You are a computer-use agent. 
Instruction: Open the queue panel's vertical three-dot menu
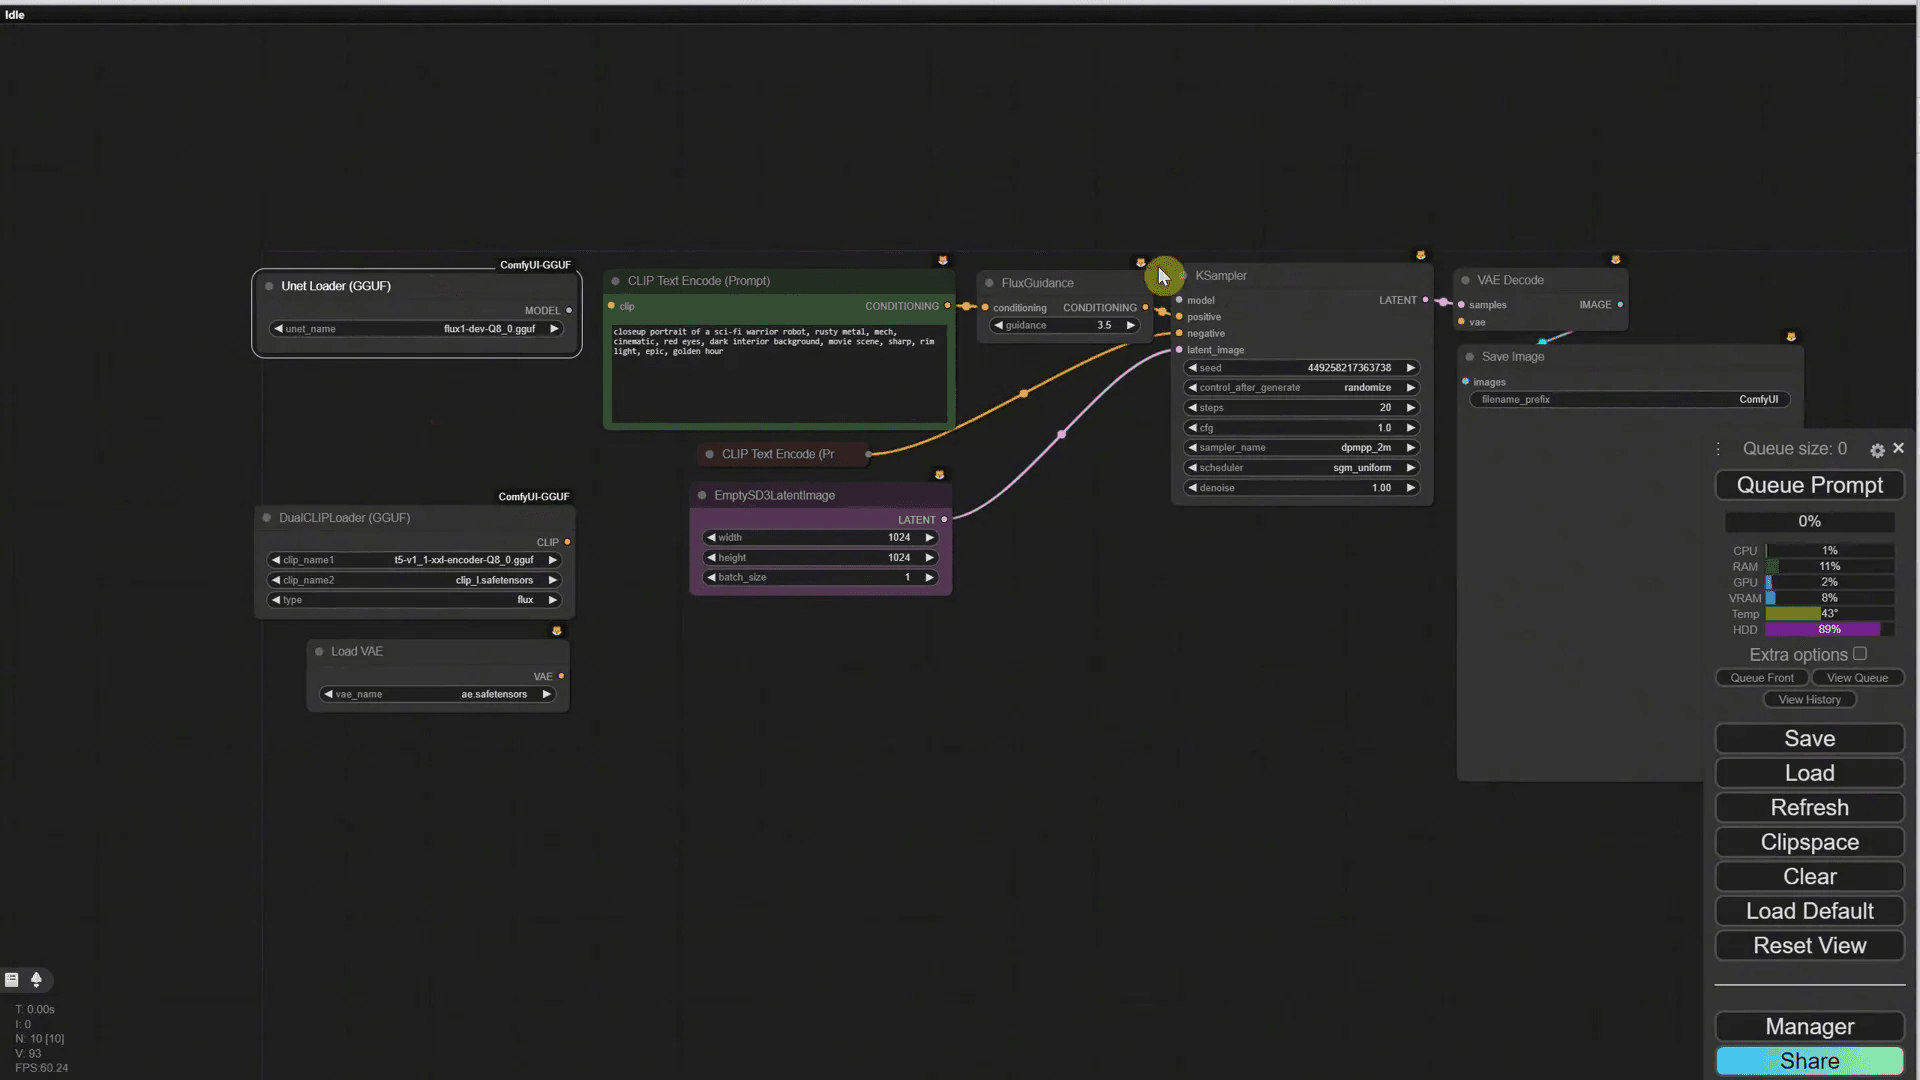click(1717, 449)
